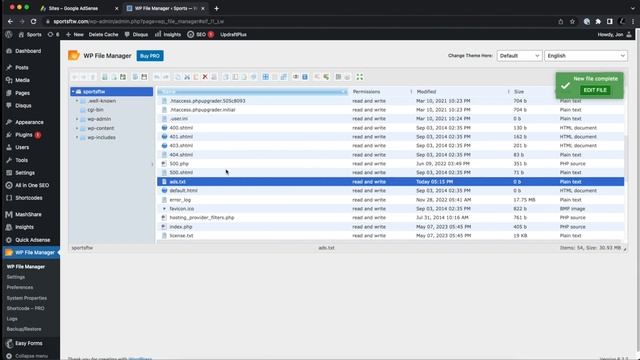Select the error_log file row
Viewport: 640px width, 360px height.
coord(391,200)
